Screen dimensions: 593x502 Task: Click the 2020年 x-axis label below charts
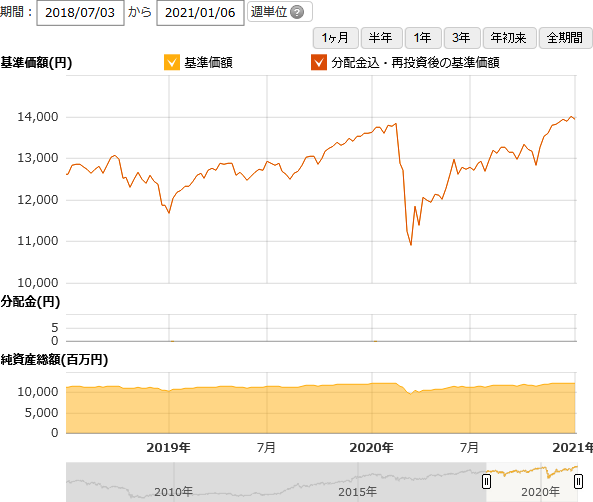[371, 448]
